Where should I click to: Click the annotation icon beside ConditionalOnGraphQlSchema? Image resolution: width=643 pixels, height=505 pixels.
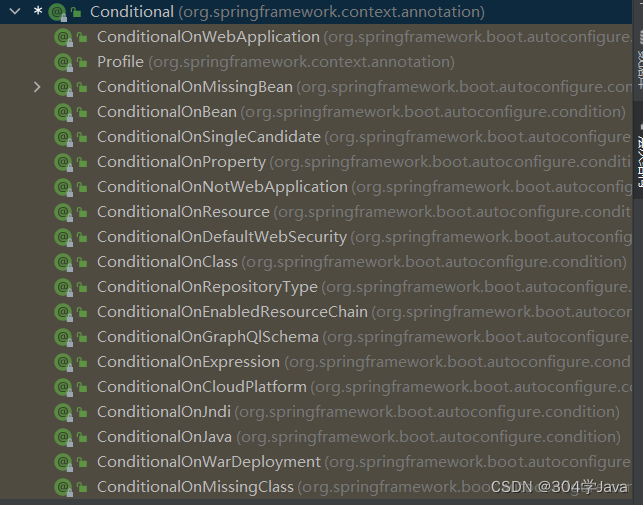coord(63,338)
